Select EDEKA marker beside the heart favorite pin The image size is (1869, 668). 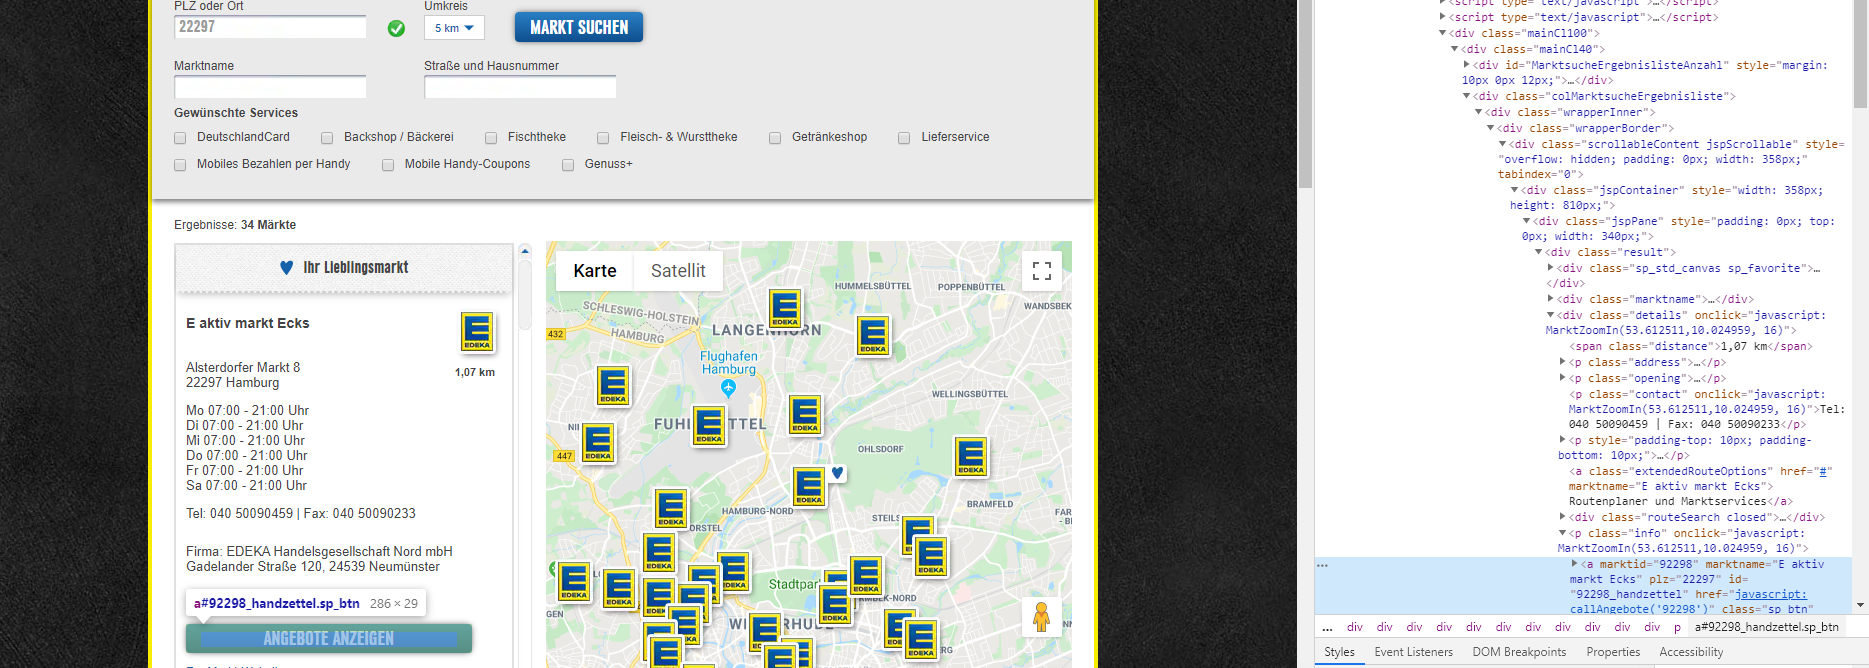[809, 487]
